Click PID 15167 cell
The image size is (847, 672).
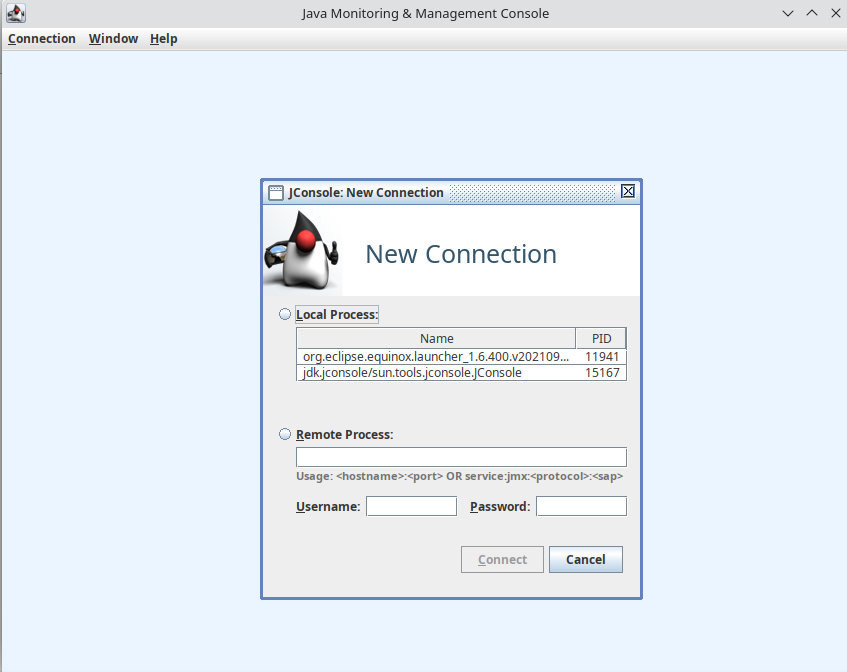(x=601, y=373)
